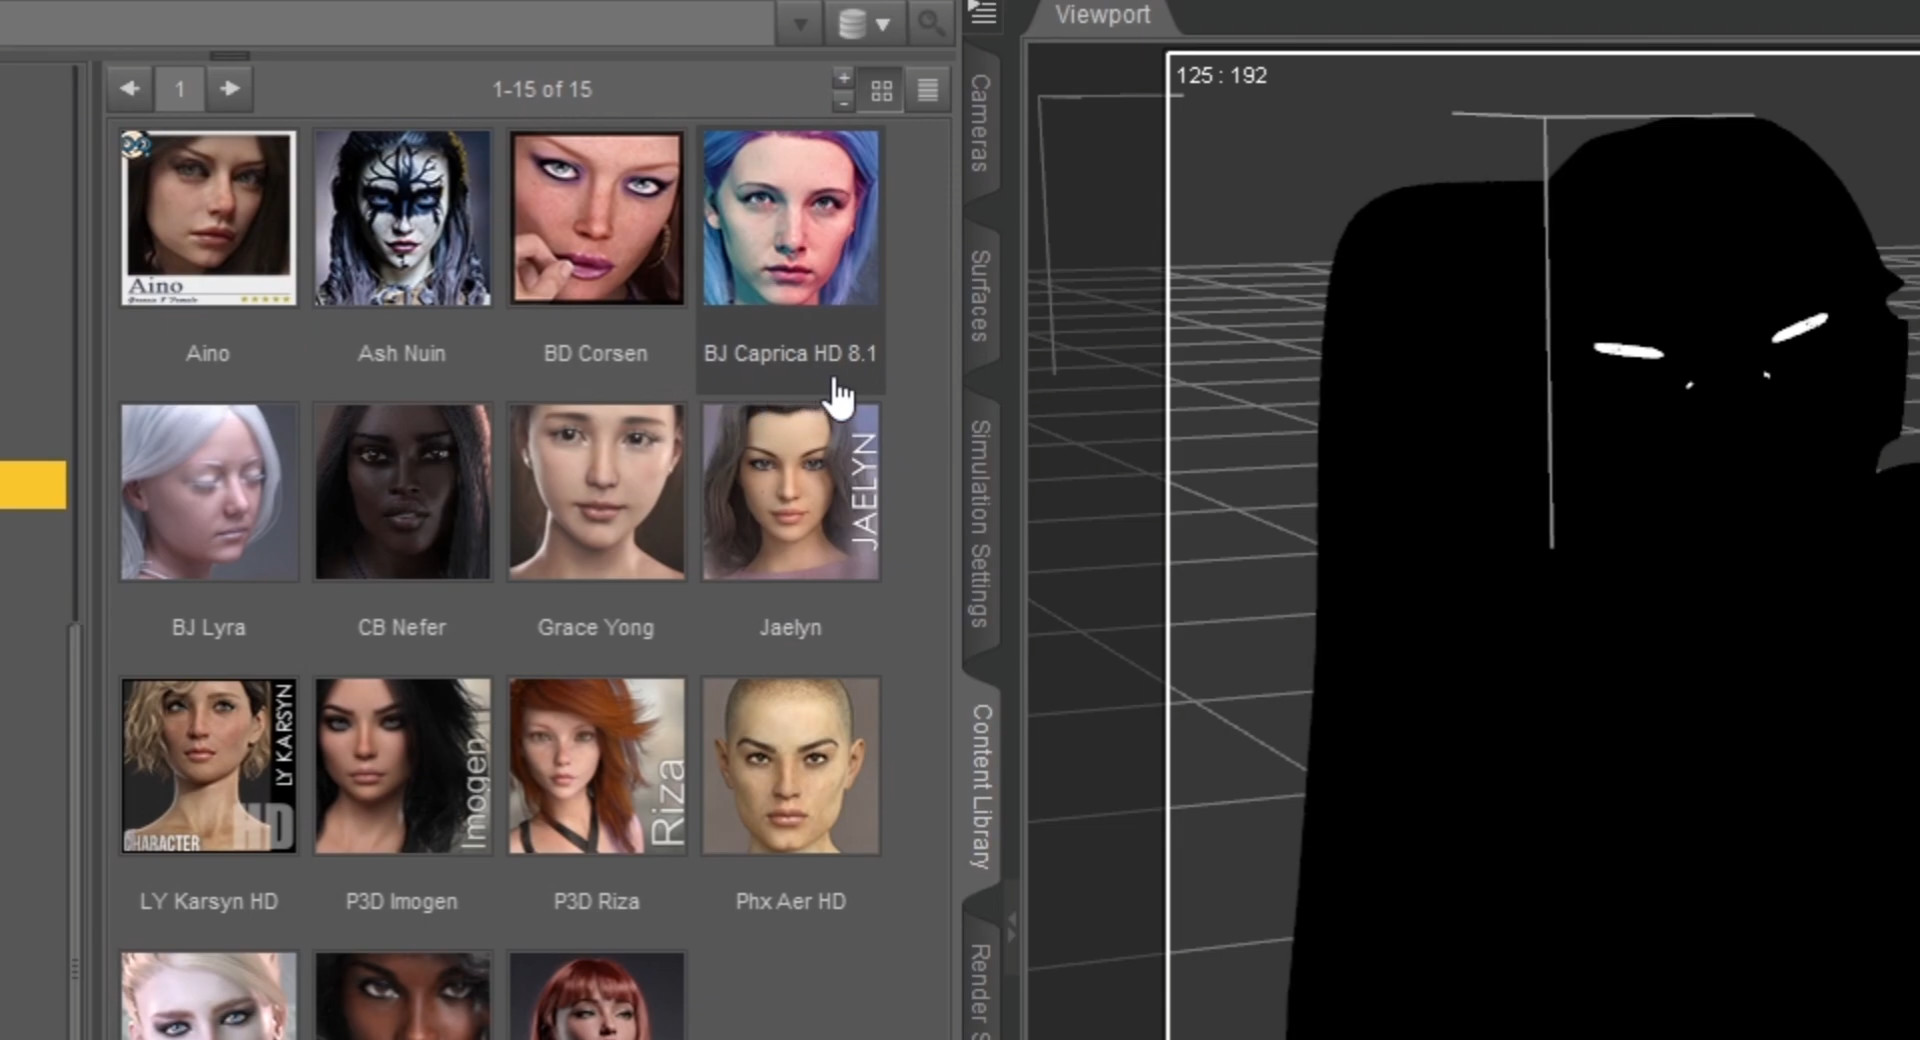The width and height of the screenshot is (1920, 1040).
Task: Go to the previous page of results
Action: coord(130,89)
